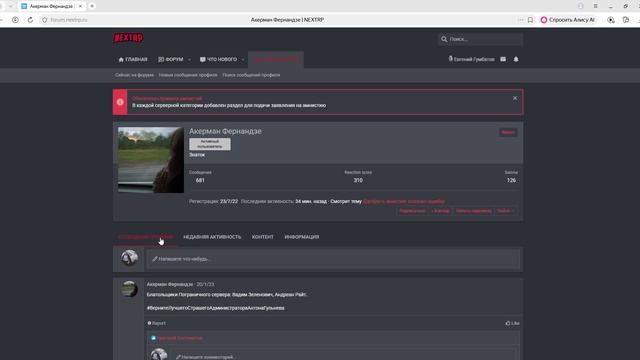Click the Баллы value 126
Image resolution: width=640 pixels, height=360 pixels.
point(511,180)
